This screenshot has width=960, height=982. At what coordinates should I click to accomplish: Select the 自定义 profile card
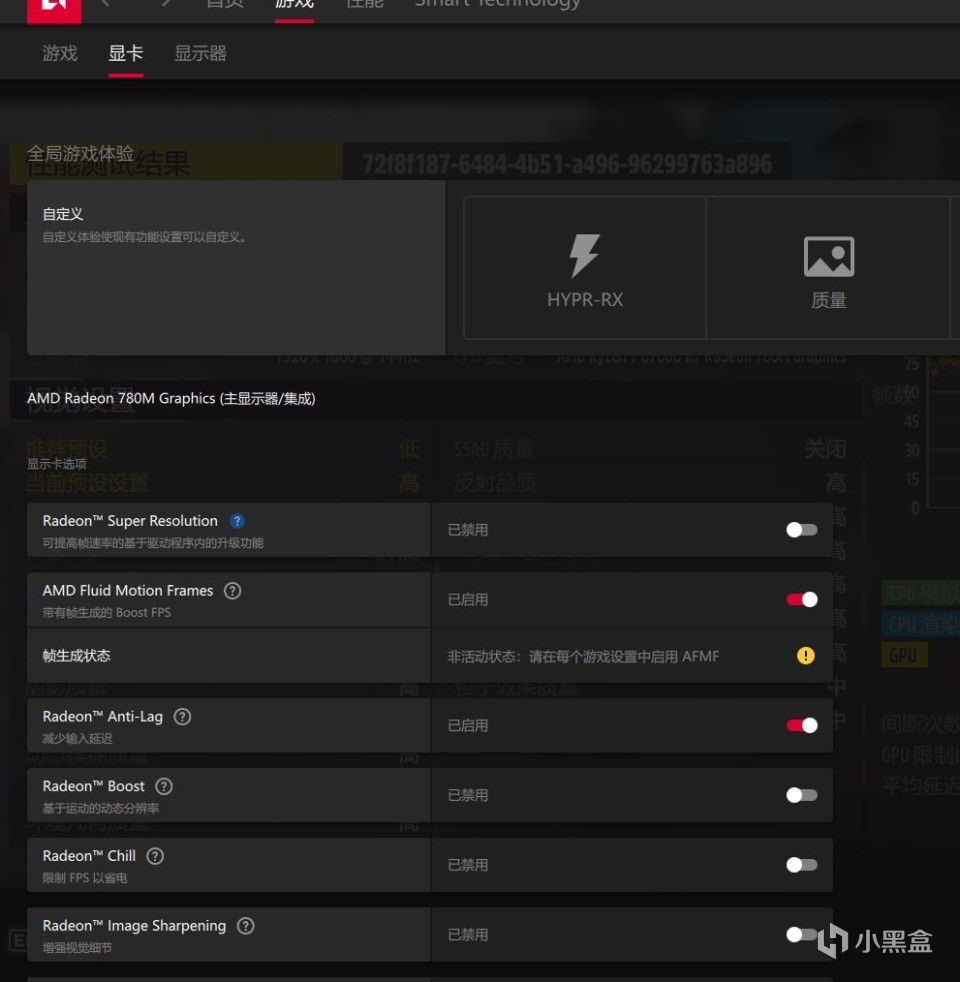[236, 267]
